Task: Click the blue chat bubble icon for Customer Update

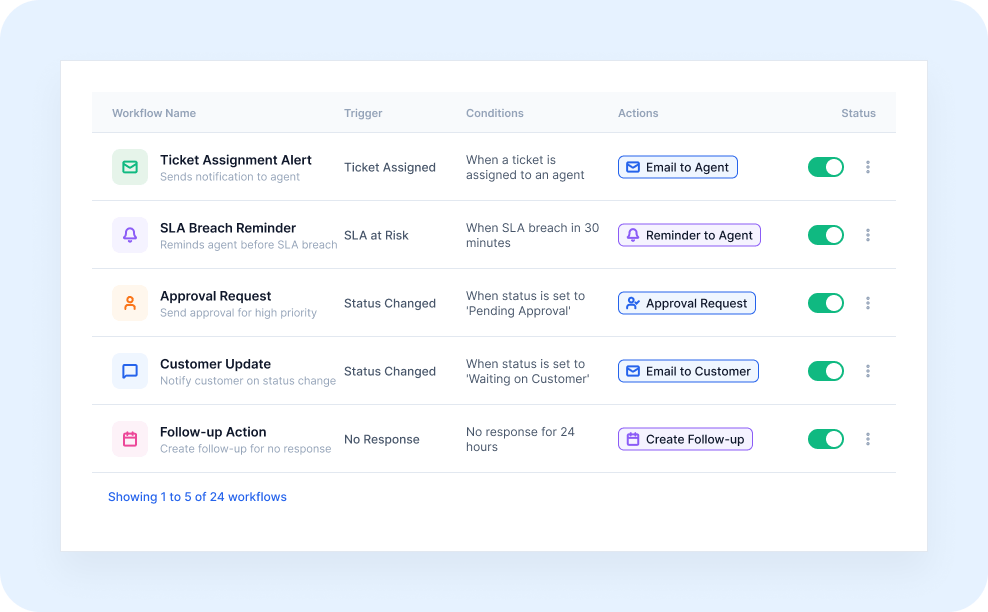Action: (x=130, y=371)
